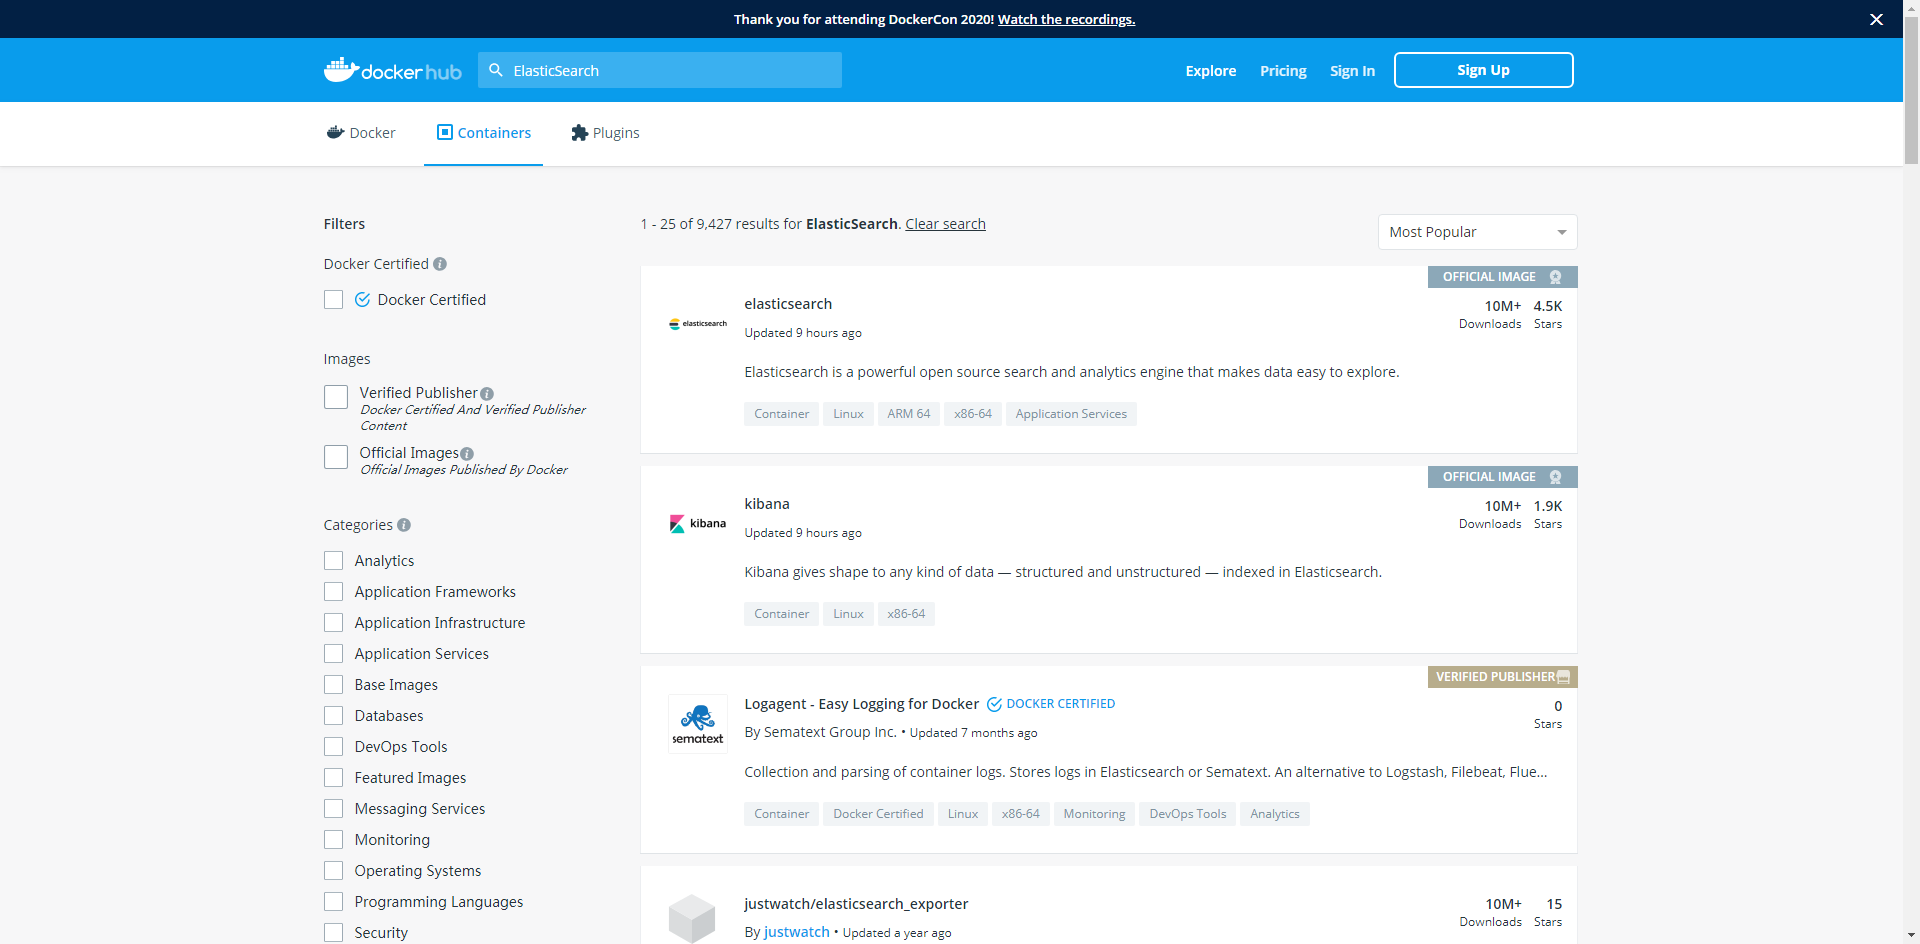1920x944 pixels.
Task: Click the blue checkmark icon in Docker Certified filter
Action: (x=363, y=300)
